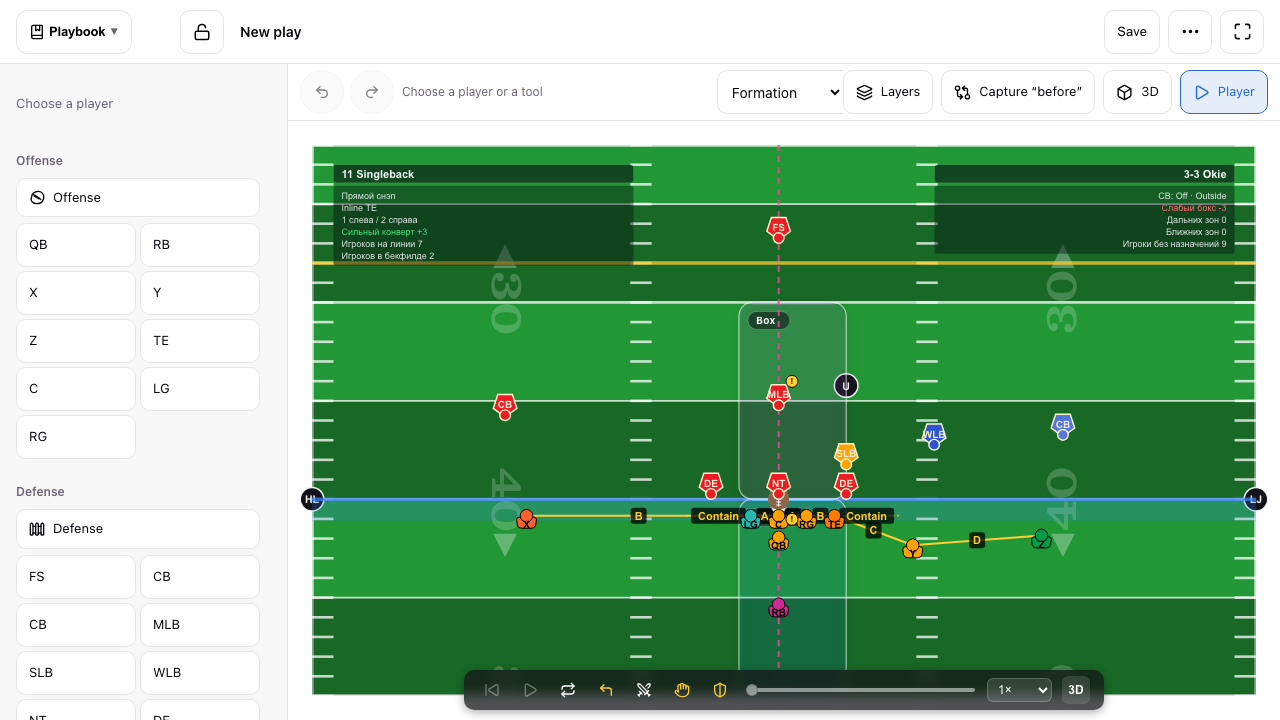
Task: Select the red FS marker on the field
Action: pos(778,229)
